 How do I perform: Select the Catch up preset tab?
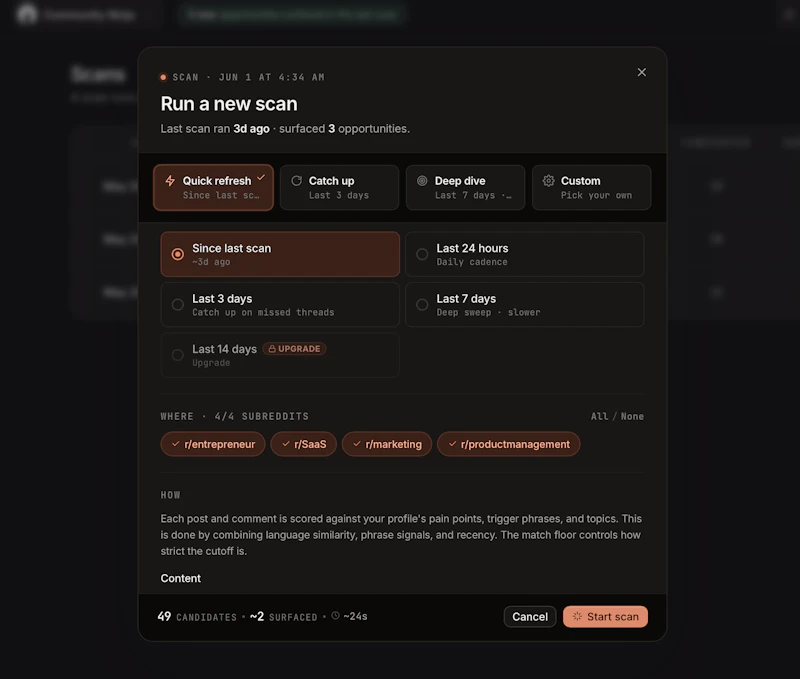(x=339, y=188)
